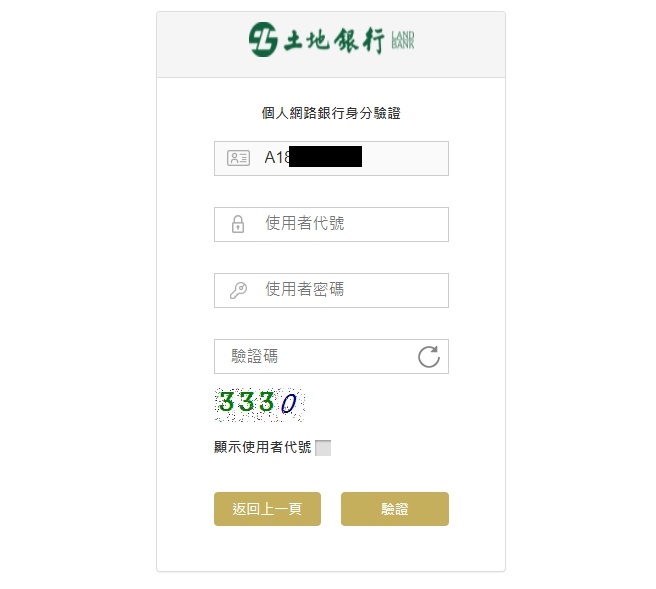The height and width of the screenshot is (589, 656).
Task: Click the 返回上一頁 button
Action: (x=267, y=509)
